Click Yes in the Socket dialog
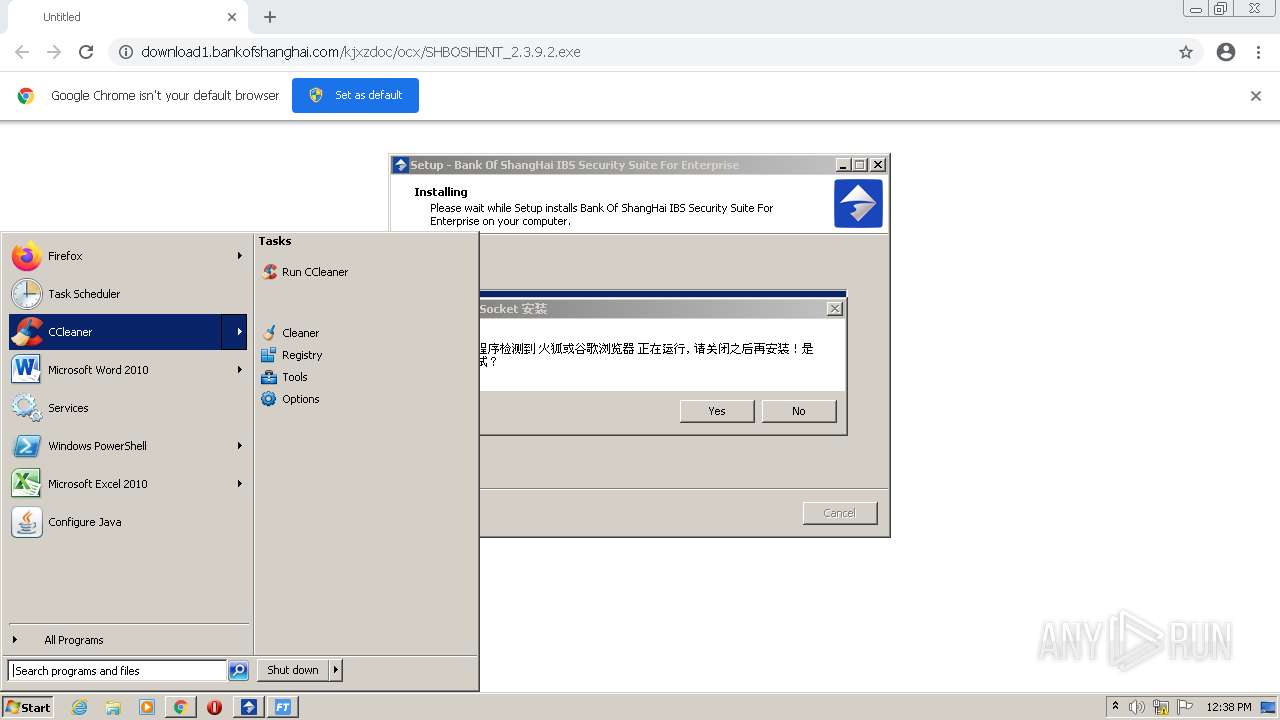This screenshot has width=1280, height=720. [717, 411]
